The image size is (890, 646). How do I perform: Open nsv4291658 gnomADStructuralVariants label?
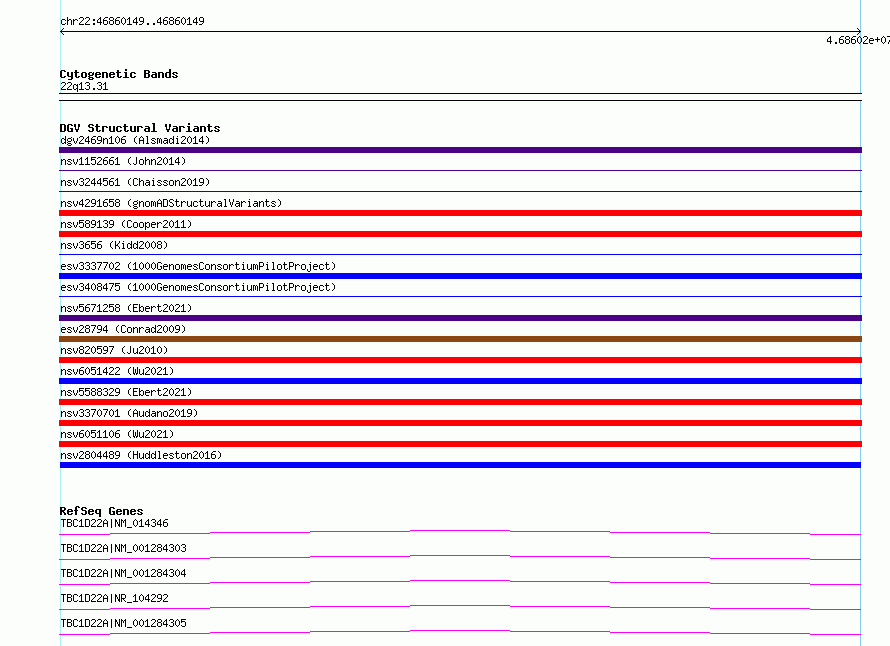(x=171, y=203)
